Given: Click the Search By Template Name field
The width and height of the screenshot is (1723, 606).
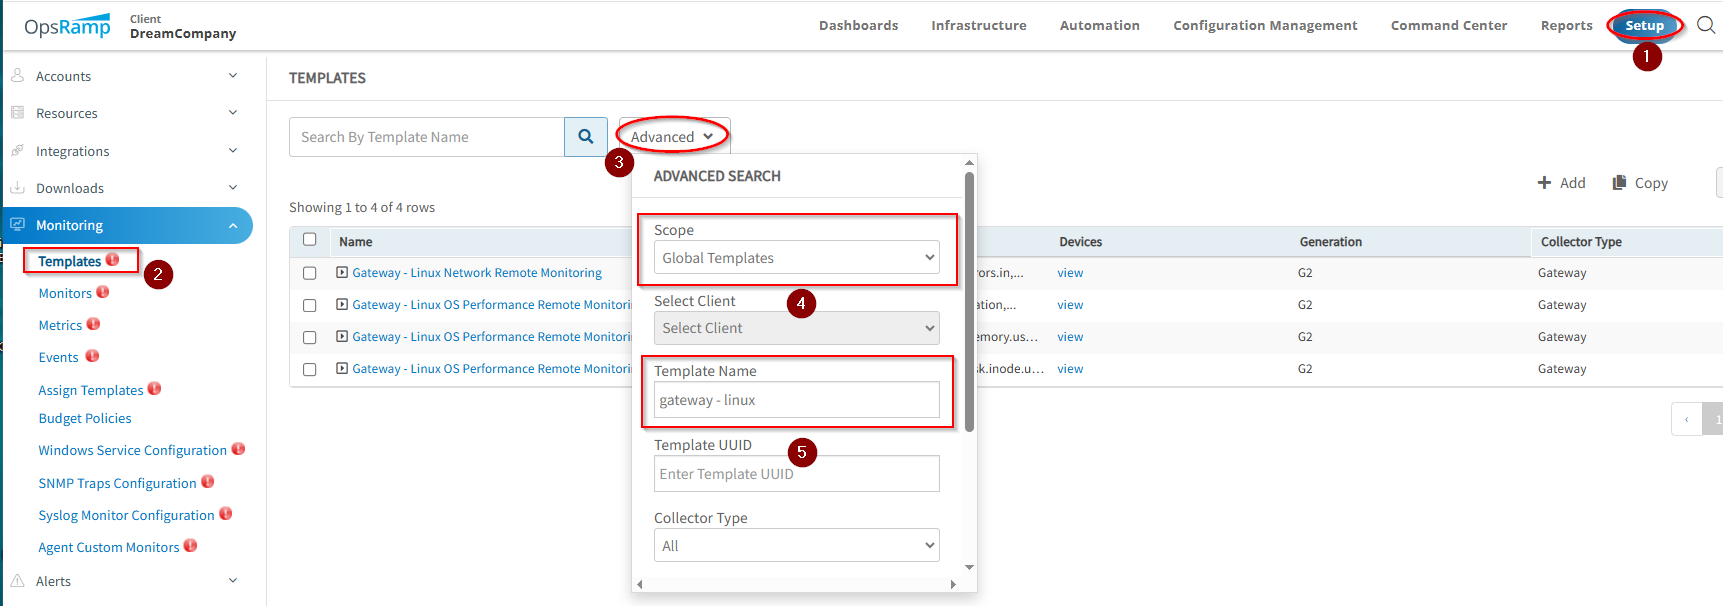Looking at the screenshot, I should click(427, 137).
